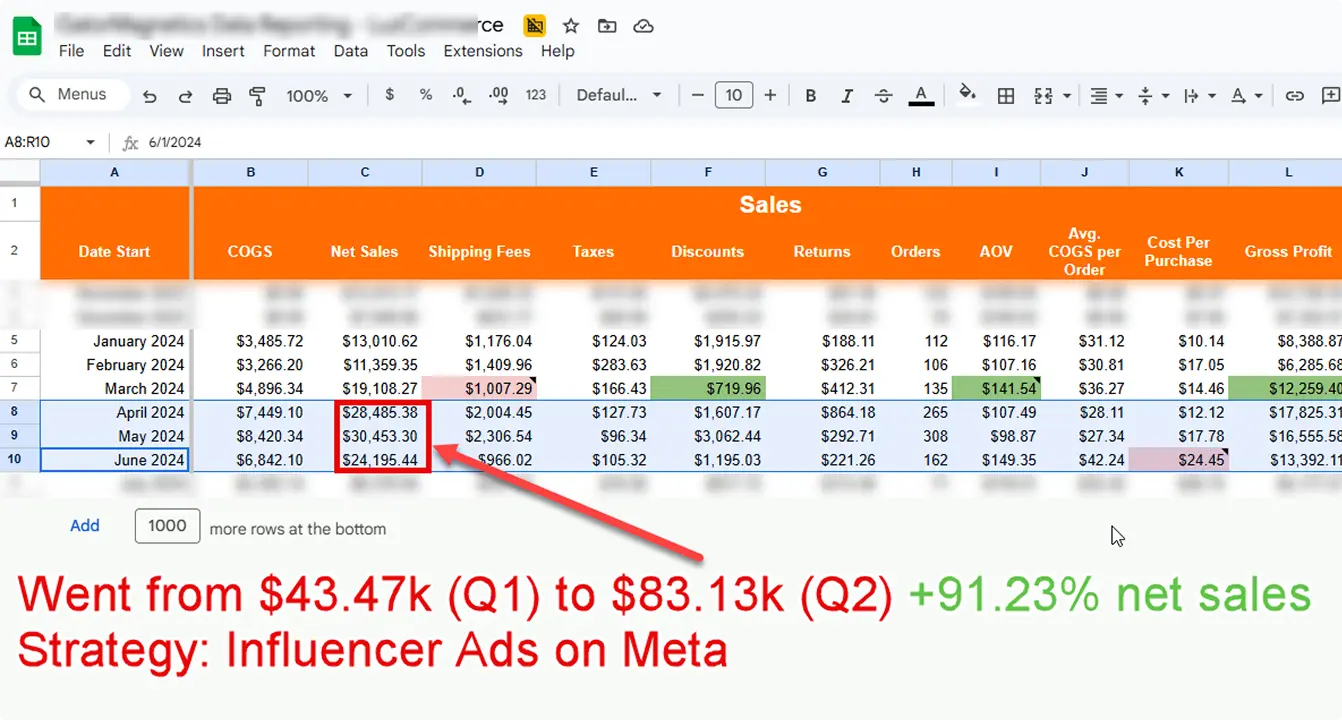Click the pink cell $1,007.29
The height and width of the screenshot is (720, 1342).
click(x=479, y=388)
